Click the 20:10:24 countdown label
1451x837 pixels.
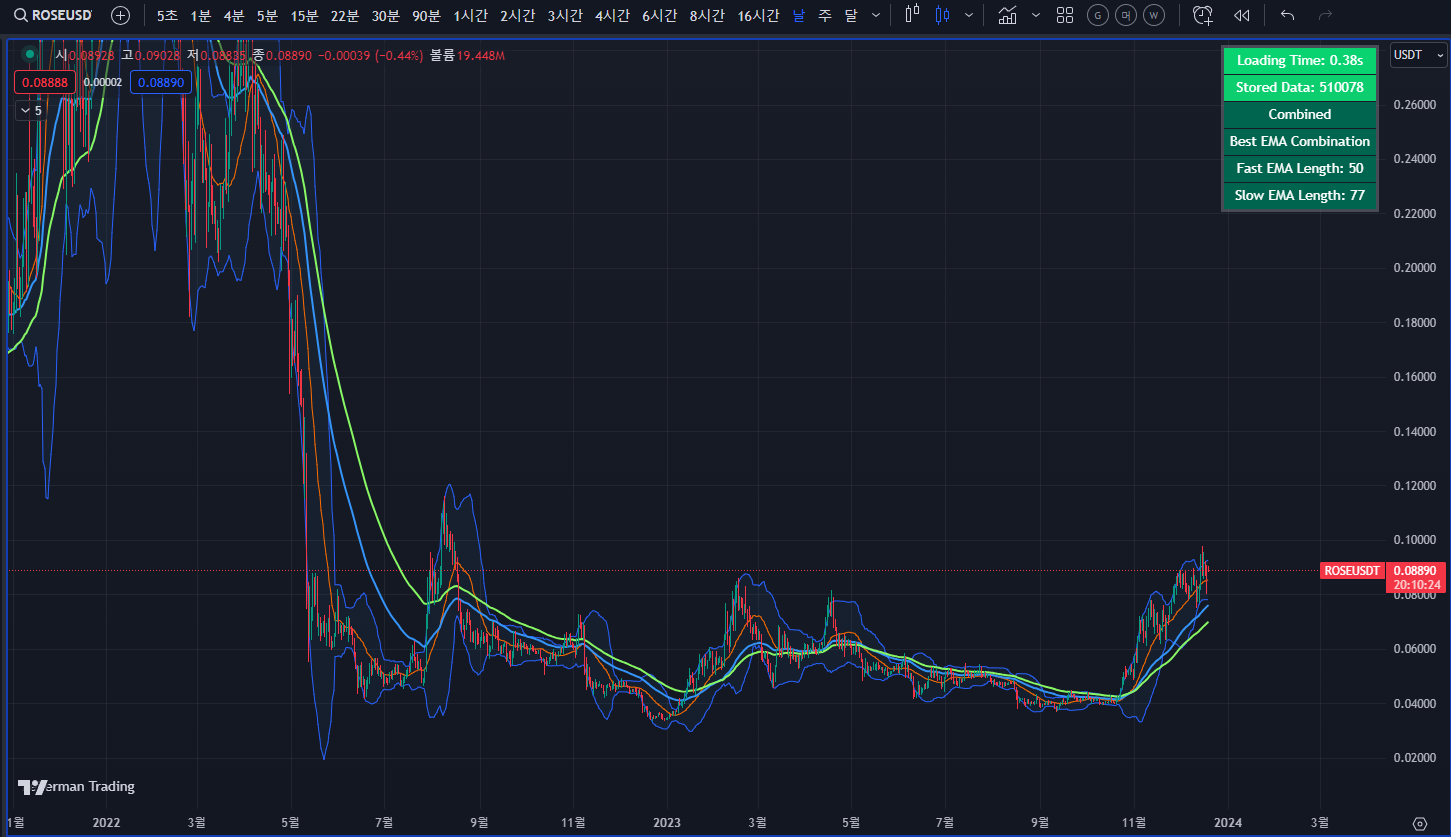click(1415, 585)
